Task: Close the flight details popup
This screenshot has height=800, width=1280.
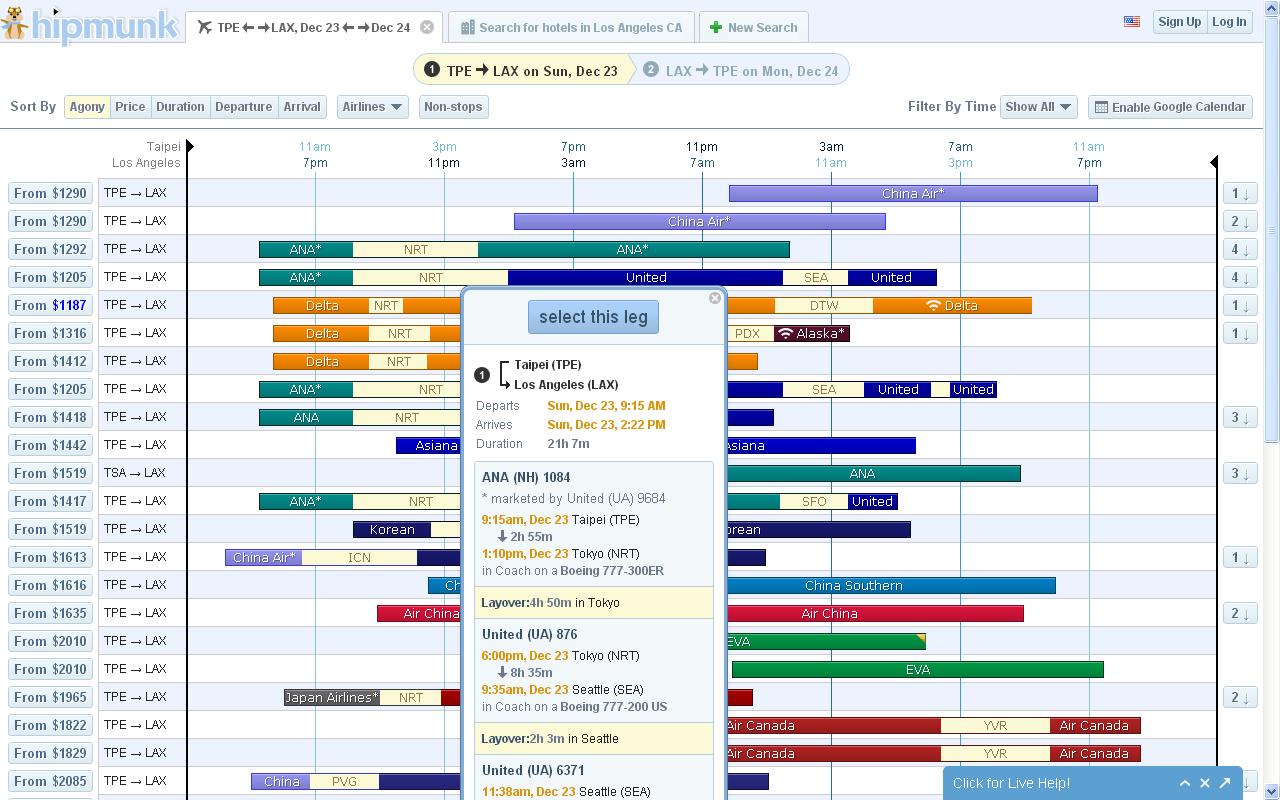Action: point(714,298)
